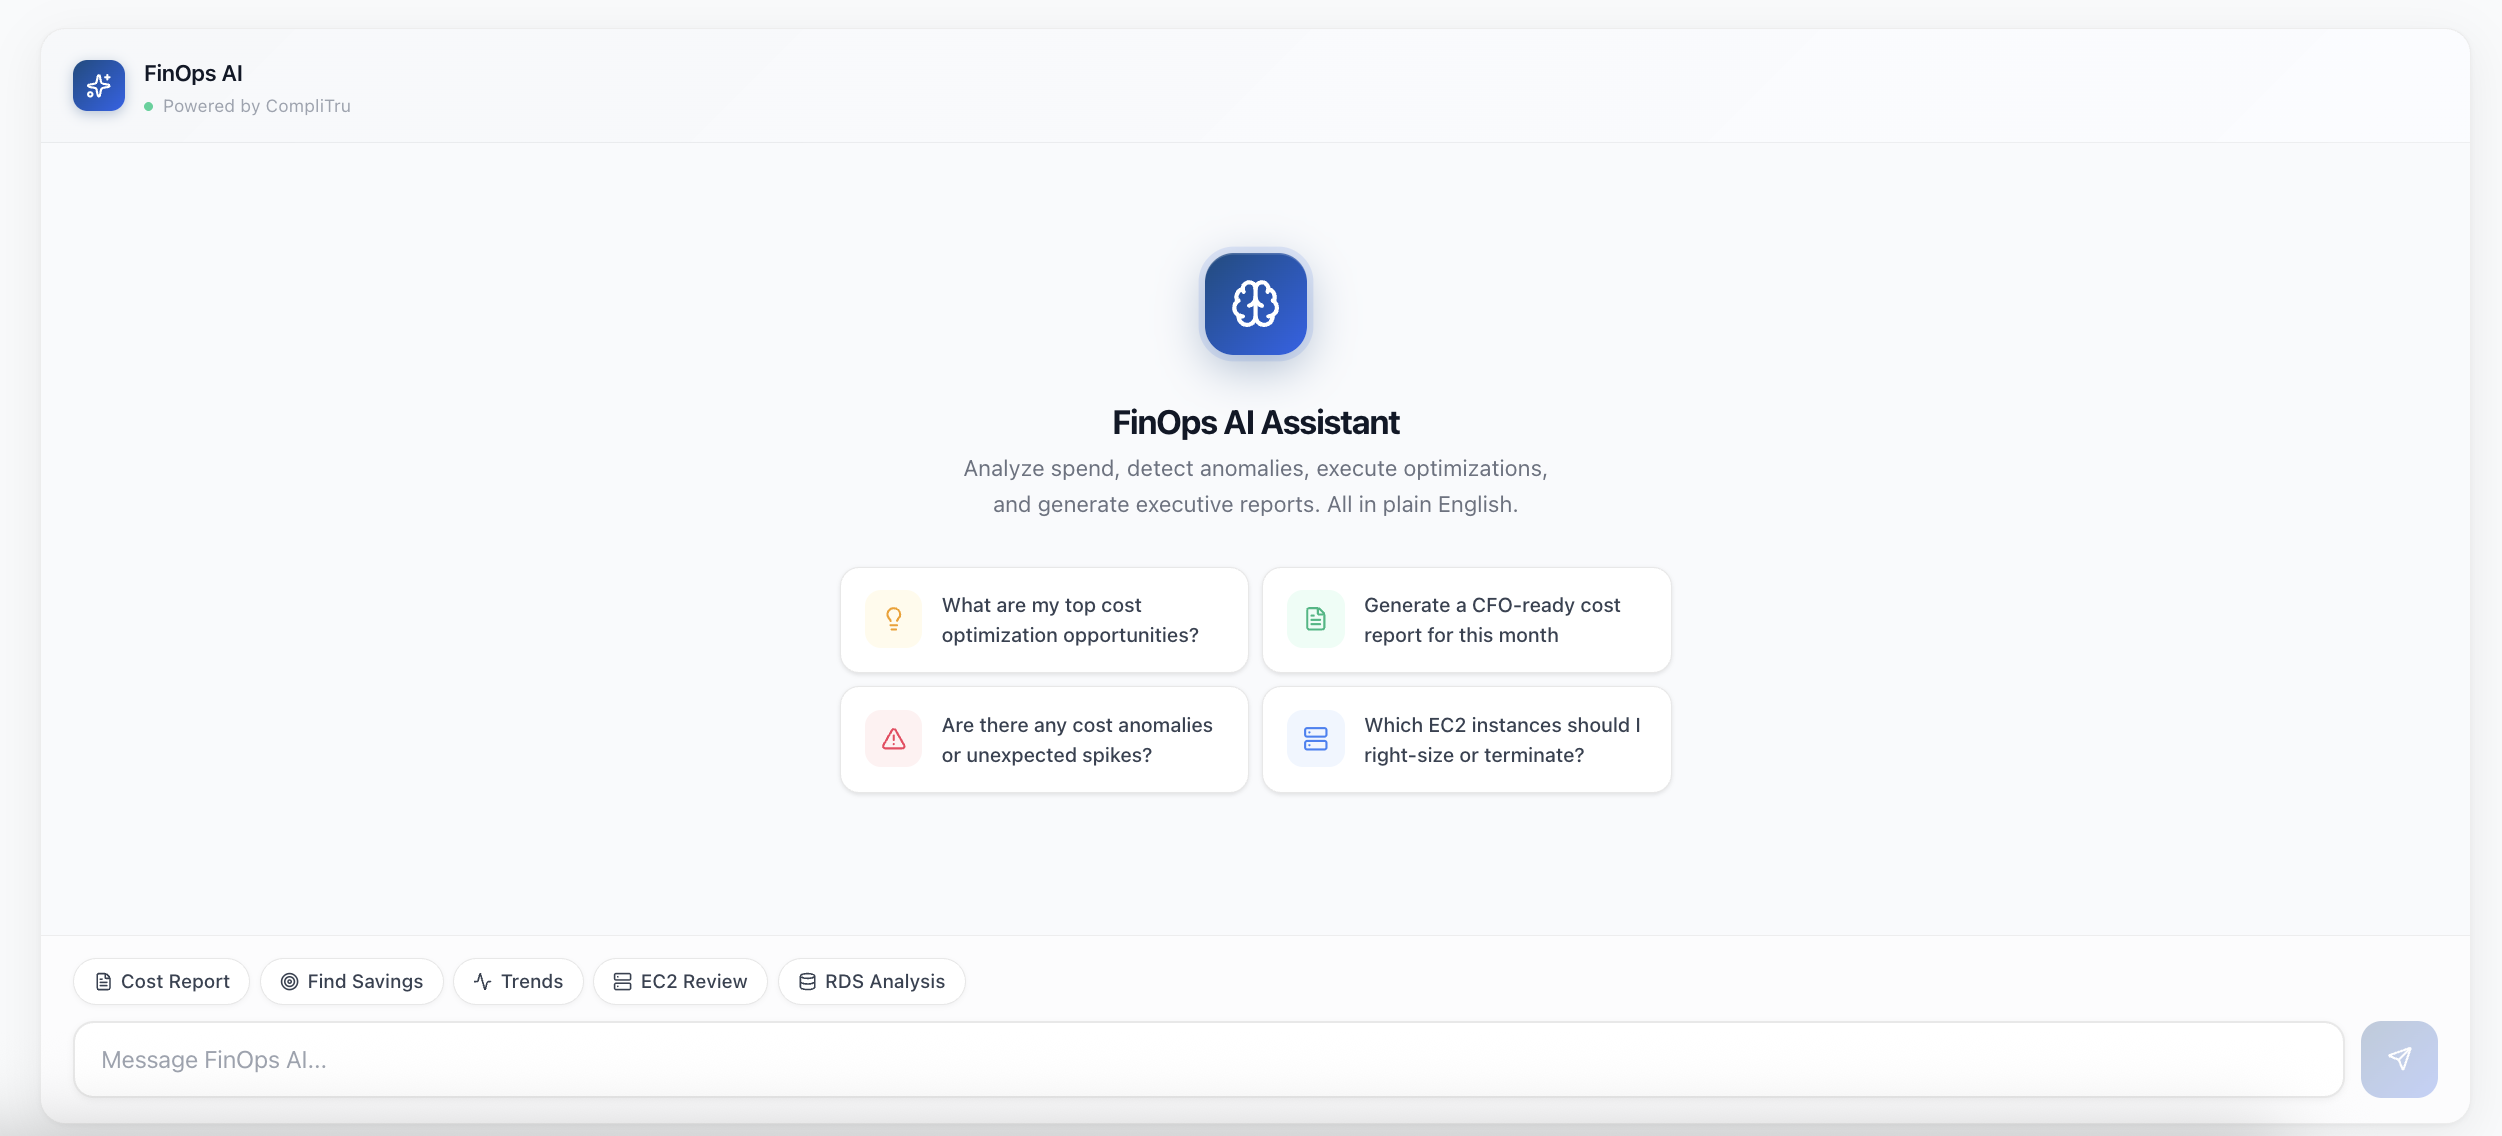Click the document icon on Cost Report chip
Screen dimensions: 2502x1136
tap(104, 981)
